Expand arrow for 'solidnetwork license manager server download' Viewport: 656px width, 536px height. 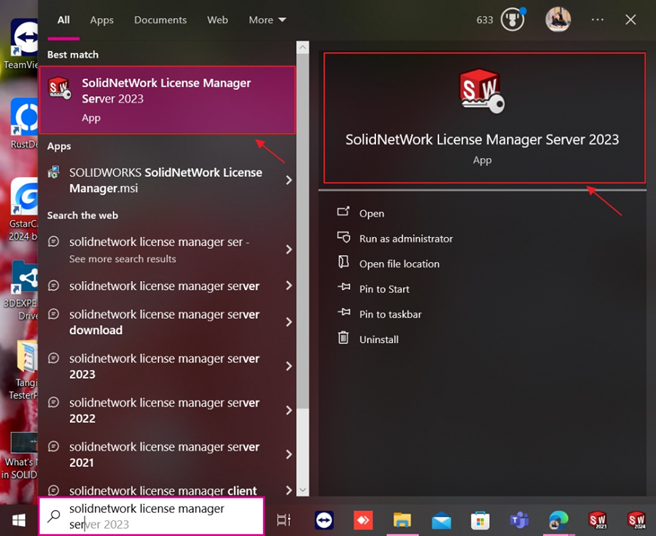tap(289, 322)
